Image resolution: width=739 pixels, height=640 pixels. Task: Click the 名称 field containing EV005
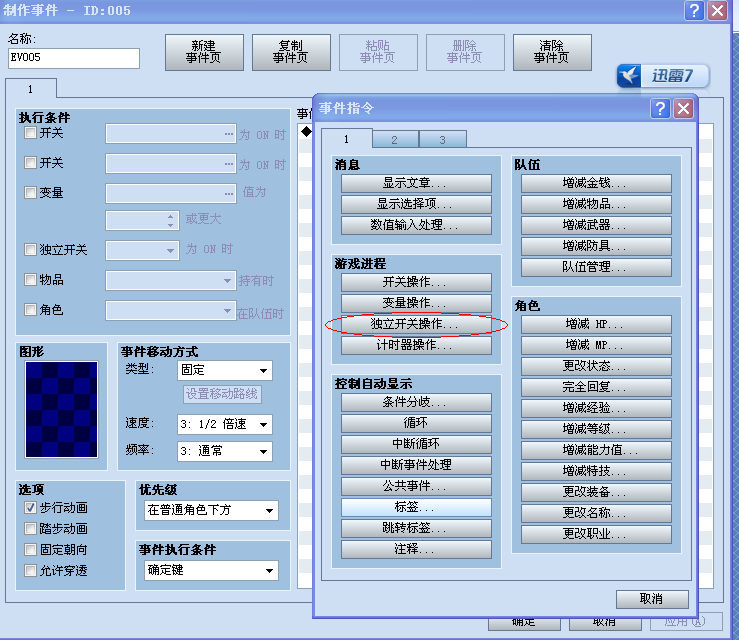74,58
